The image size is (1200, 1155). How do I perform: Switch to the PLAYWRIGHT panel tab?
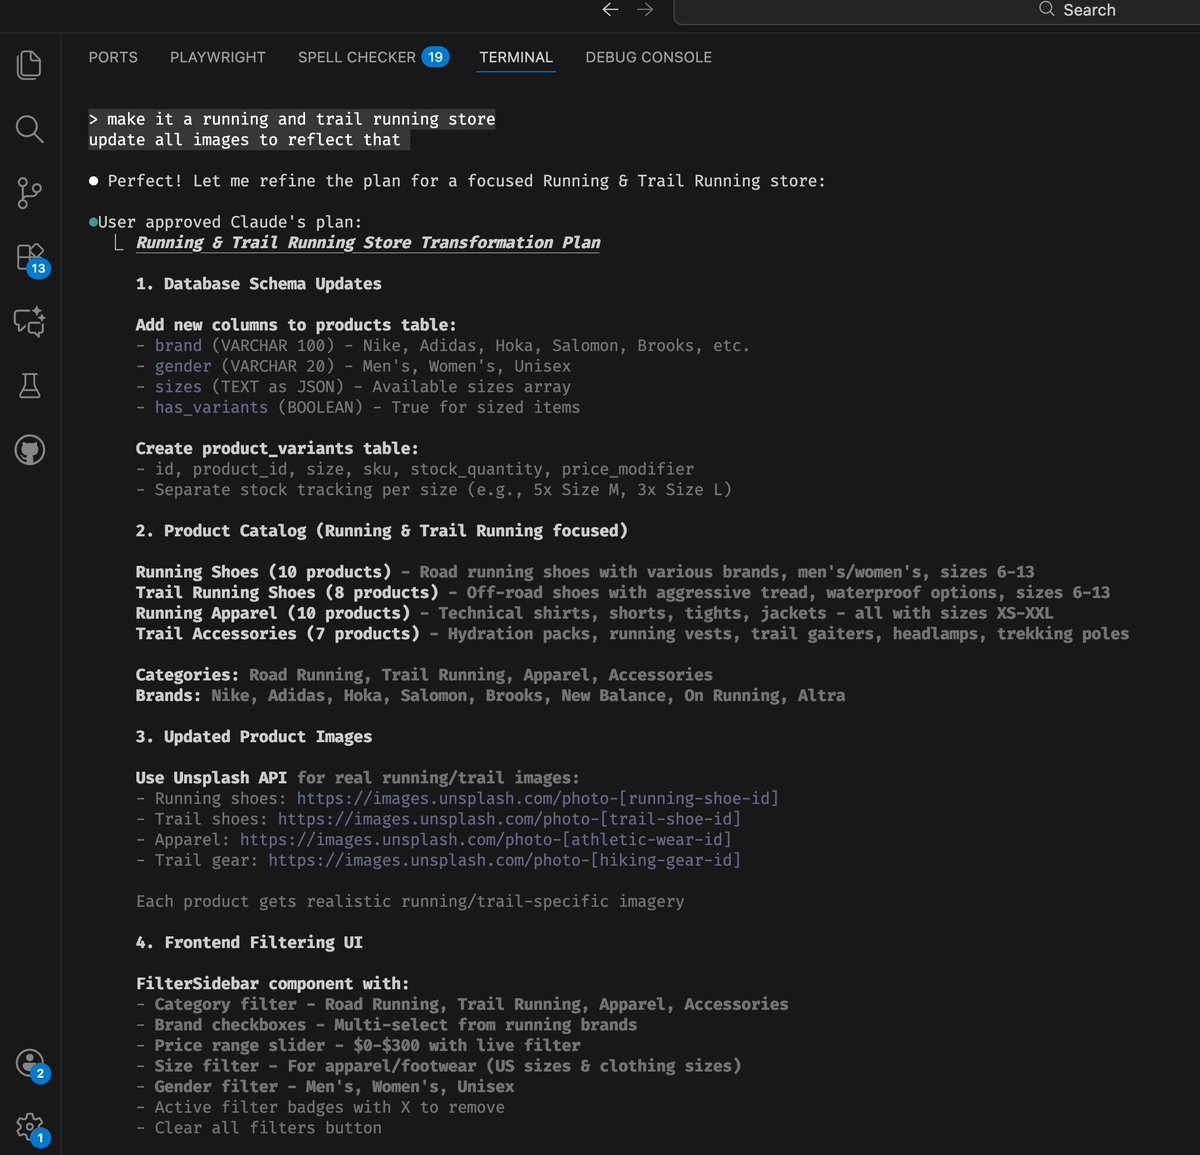coord(218,57)
